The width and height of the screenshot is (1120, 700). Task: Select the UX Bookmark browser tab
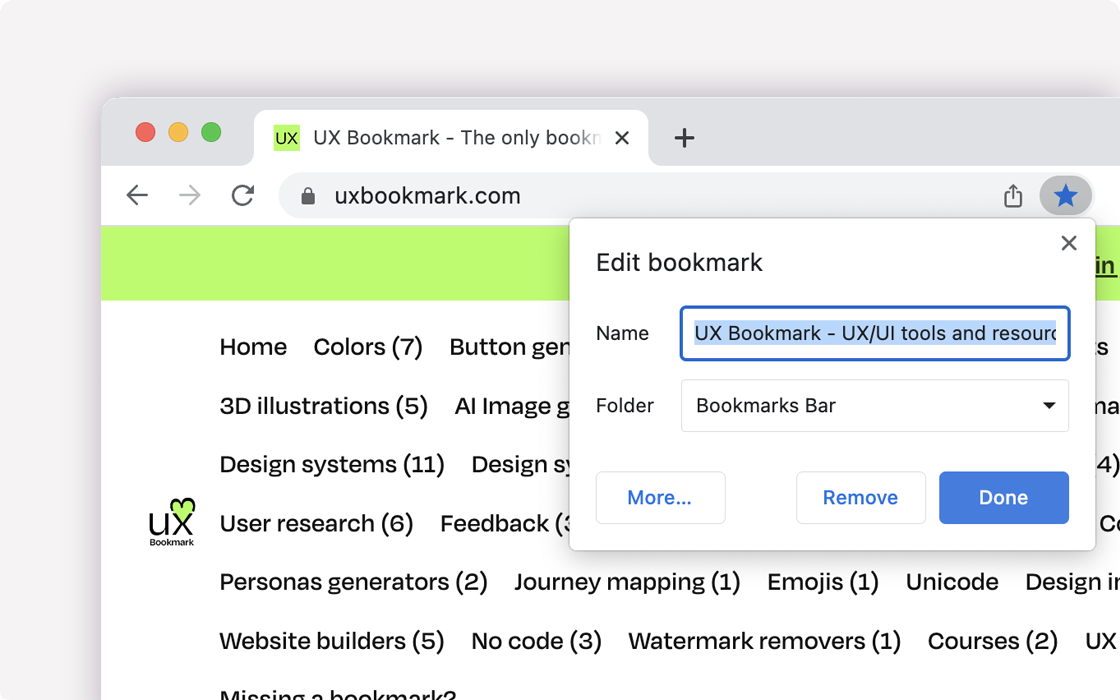(451, 138)
